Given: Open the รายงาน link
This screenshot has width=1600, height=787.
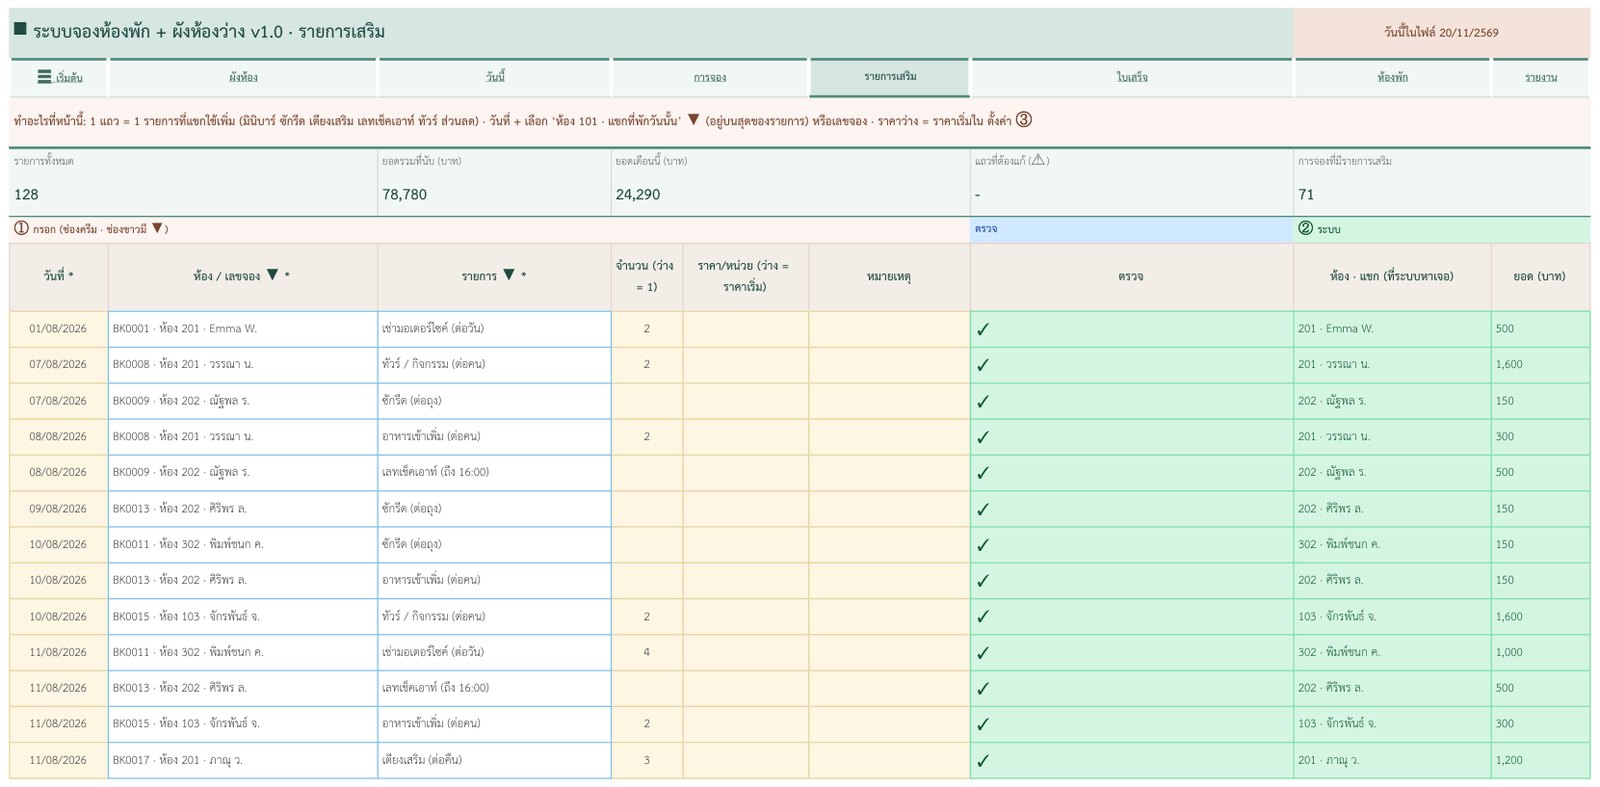Looking at the screenshot, I should [1541, 77].
